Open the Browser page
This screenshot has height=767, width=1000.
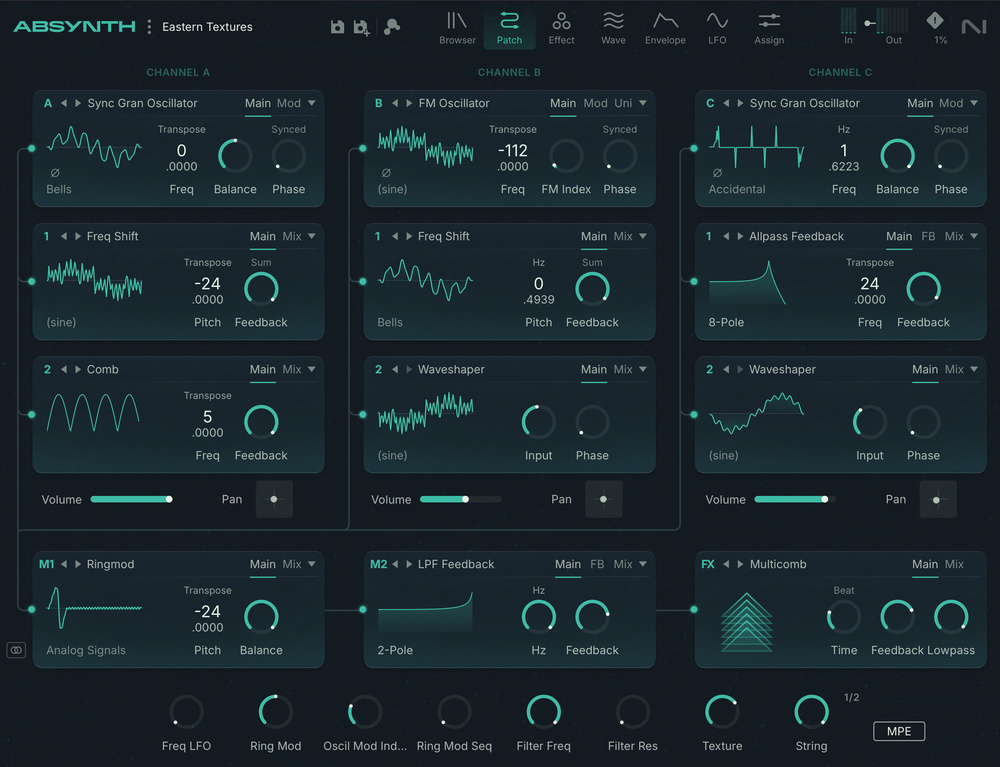pyautogui.click(x=457, y=29)
